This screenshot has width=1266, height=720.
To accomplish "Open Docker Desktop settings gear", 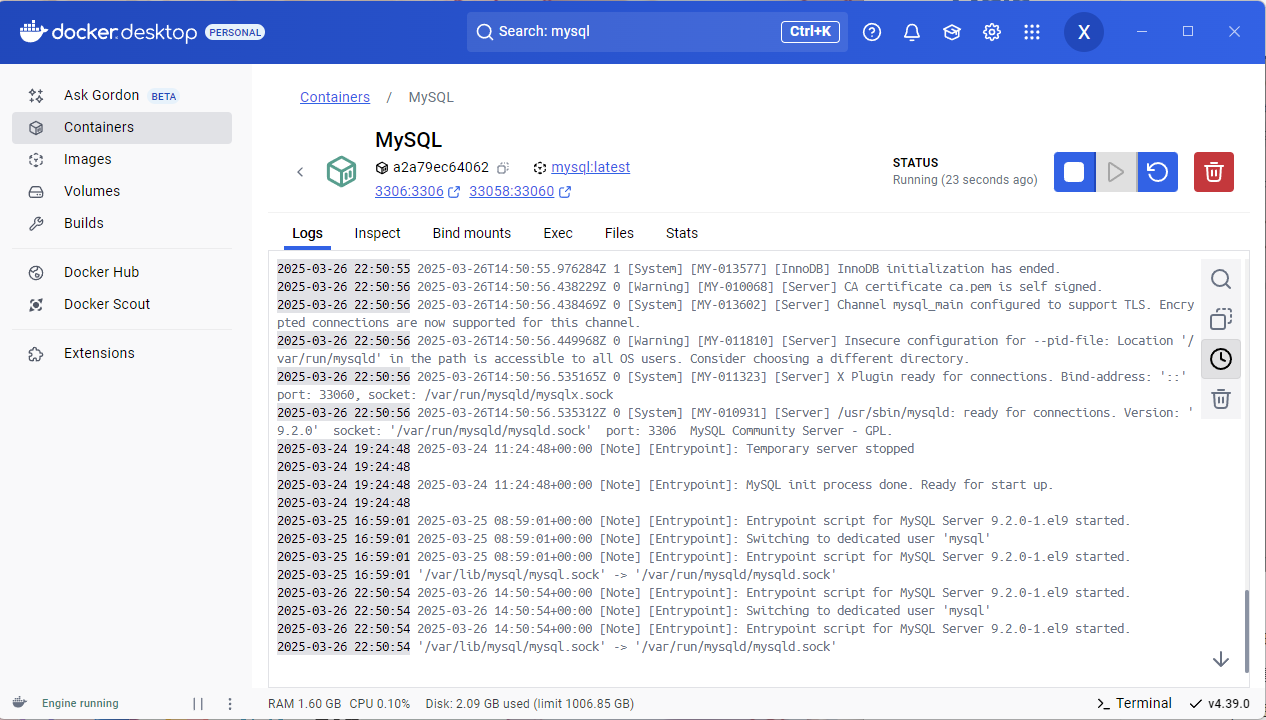I will click(991, 31).
